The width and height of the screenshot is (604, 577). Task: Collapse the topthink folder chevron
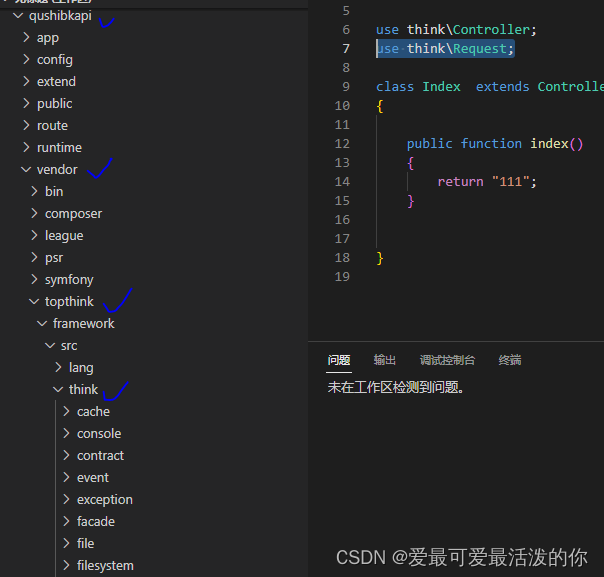coord(34,302)
